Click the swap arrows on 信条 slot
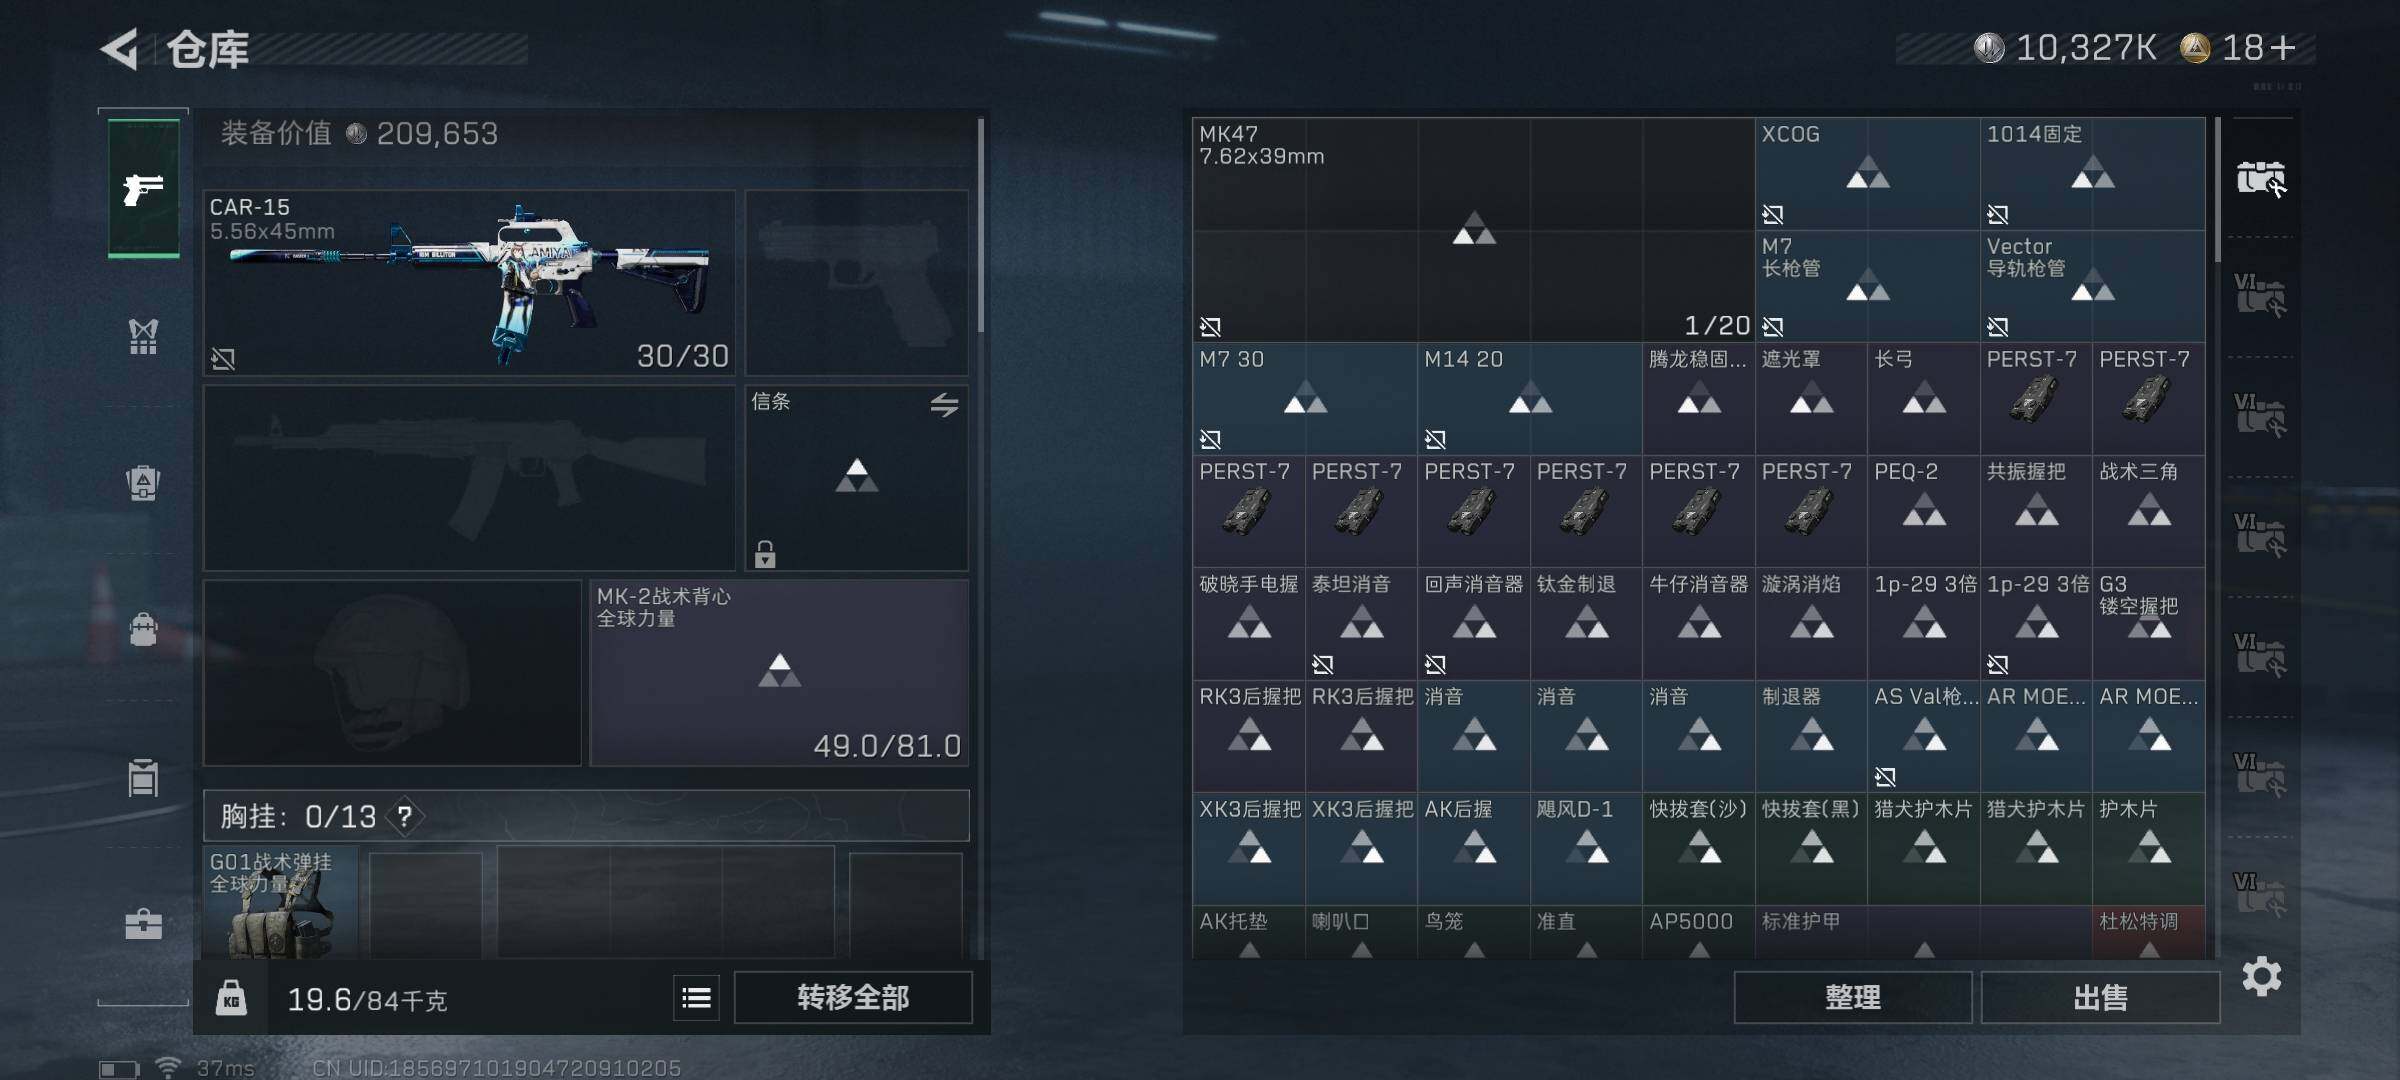 coord(944,404)
